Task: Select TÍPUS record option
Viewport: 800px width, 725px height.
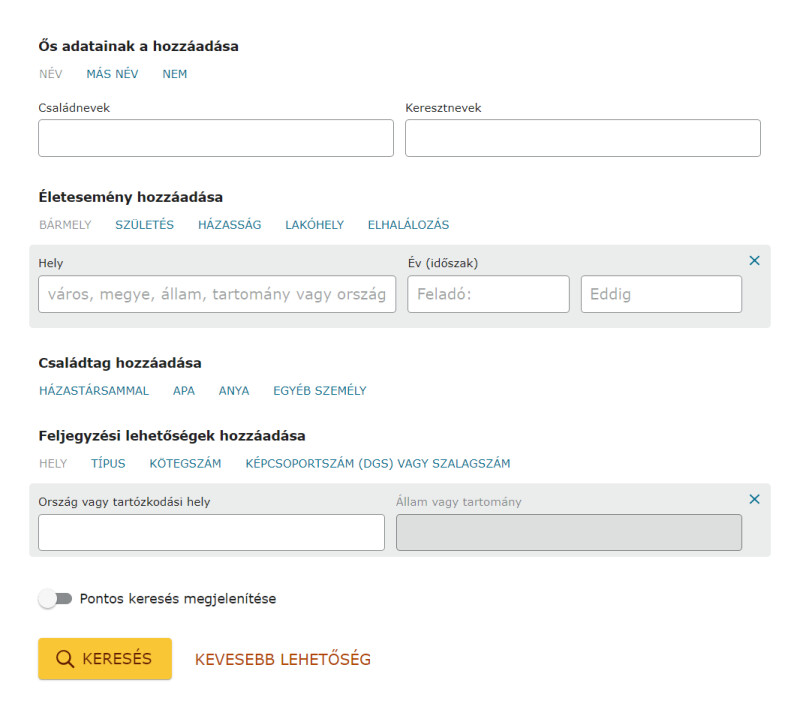Action: click(108, 464)
